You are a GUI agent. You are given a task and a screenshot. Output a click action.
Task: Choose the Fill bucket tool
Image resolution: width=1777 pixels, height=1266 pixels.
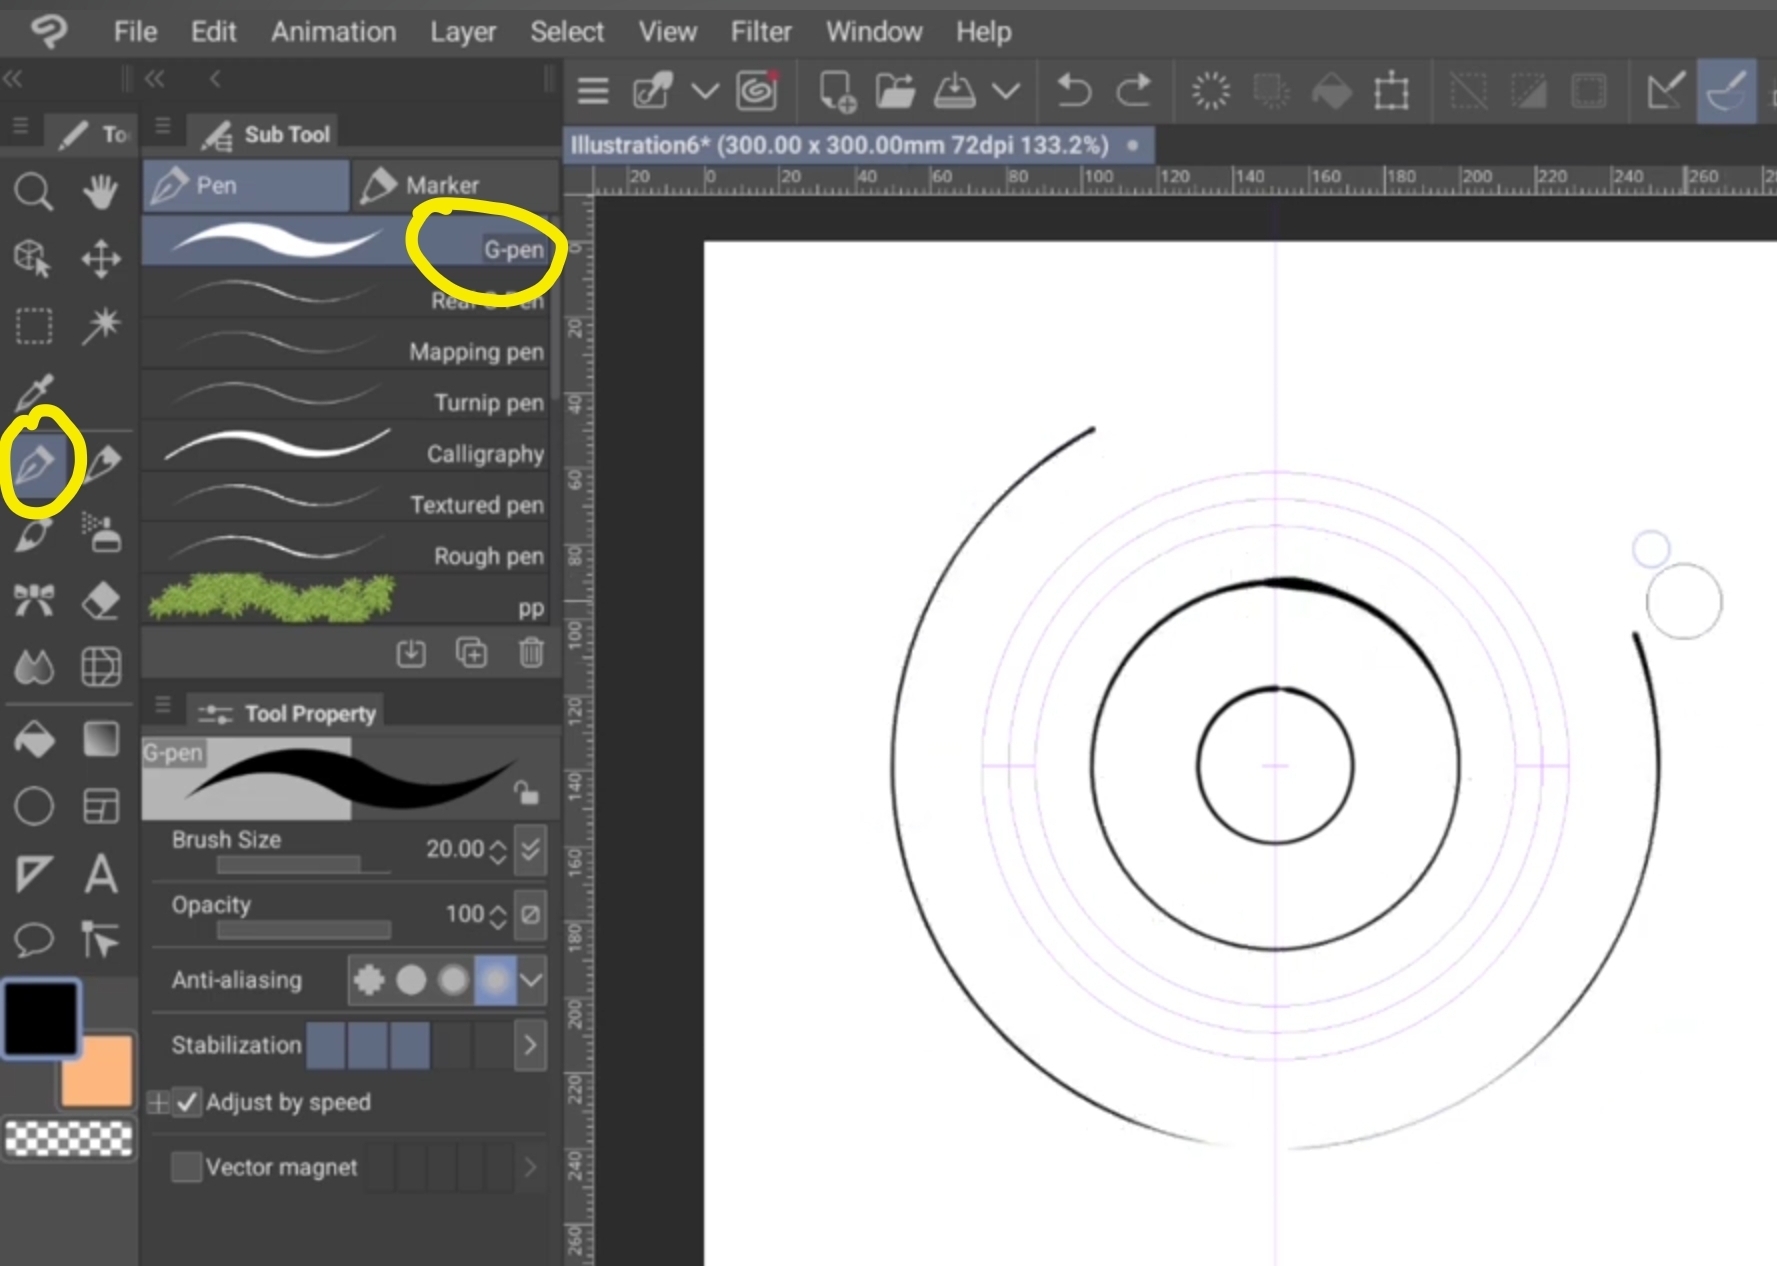(x=34, y=740)
